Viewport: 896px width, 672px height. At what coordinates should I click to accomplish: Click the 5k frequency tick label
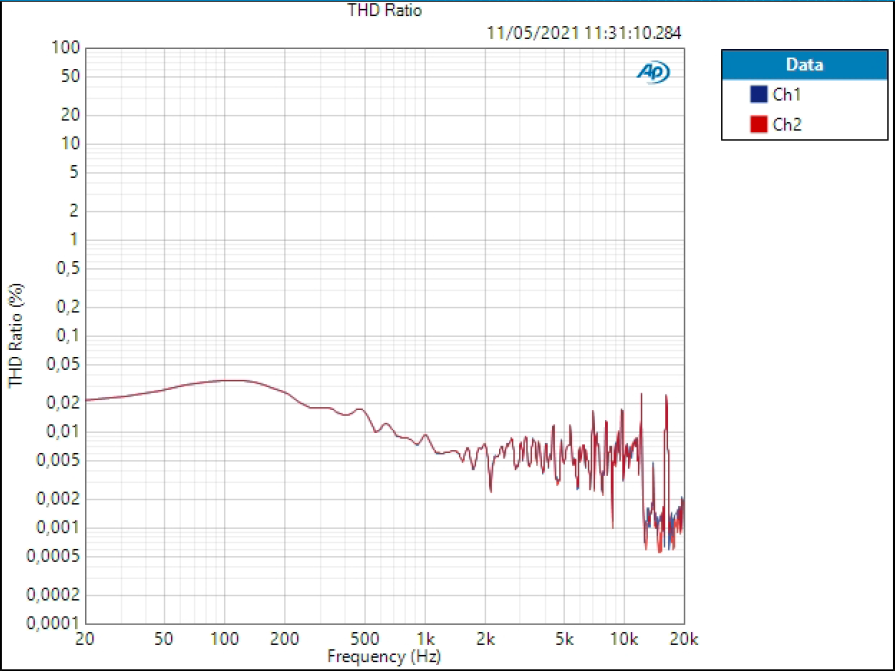[565, 638]
